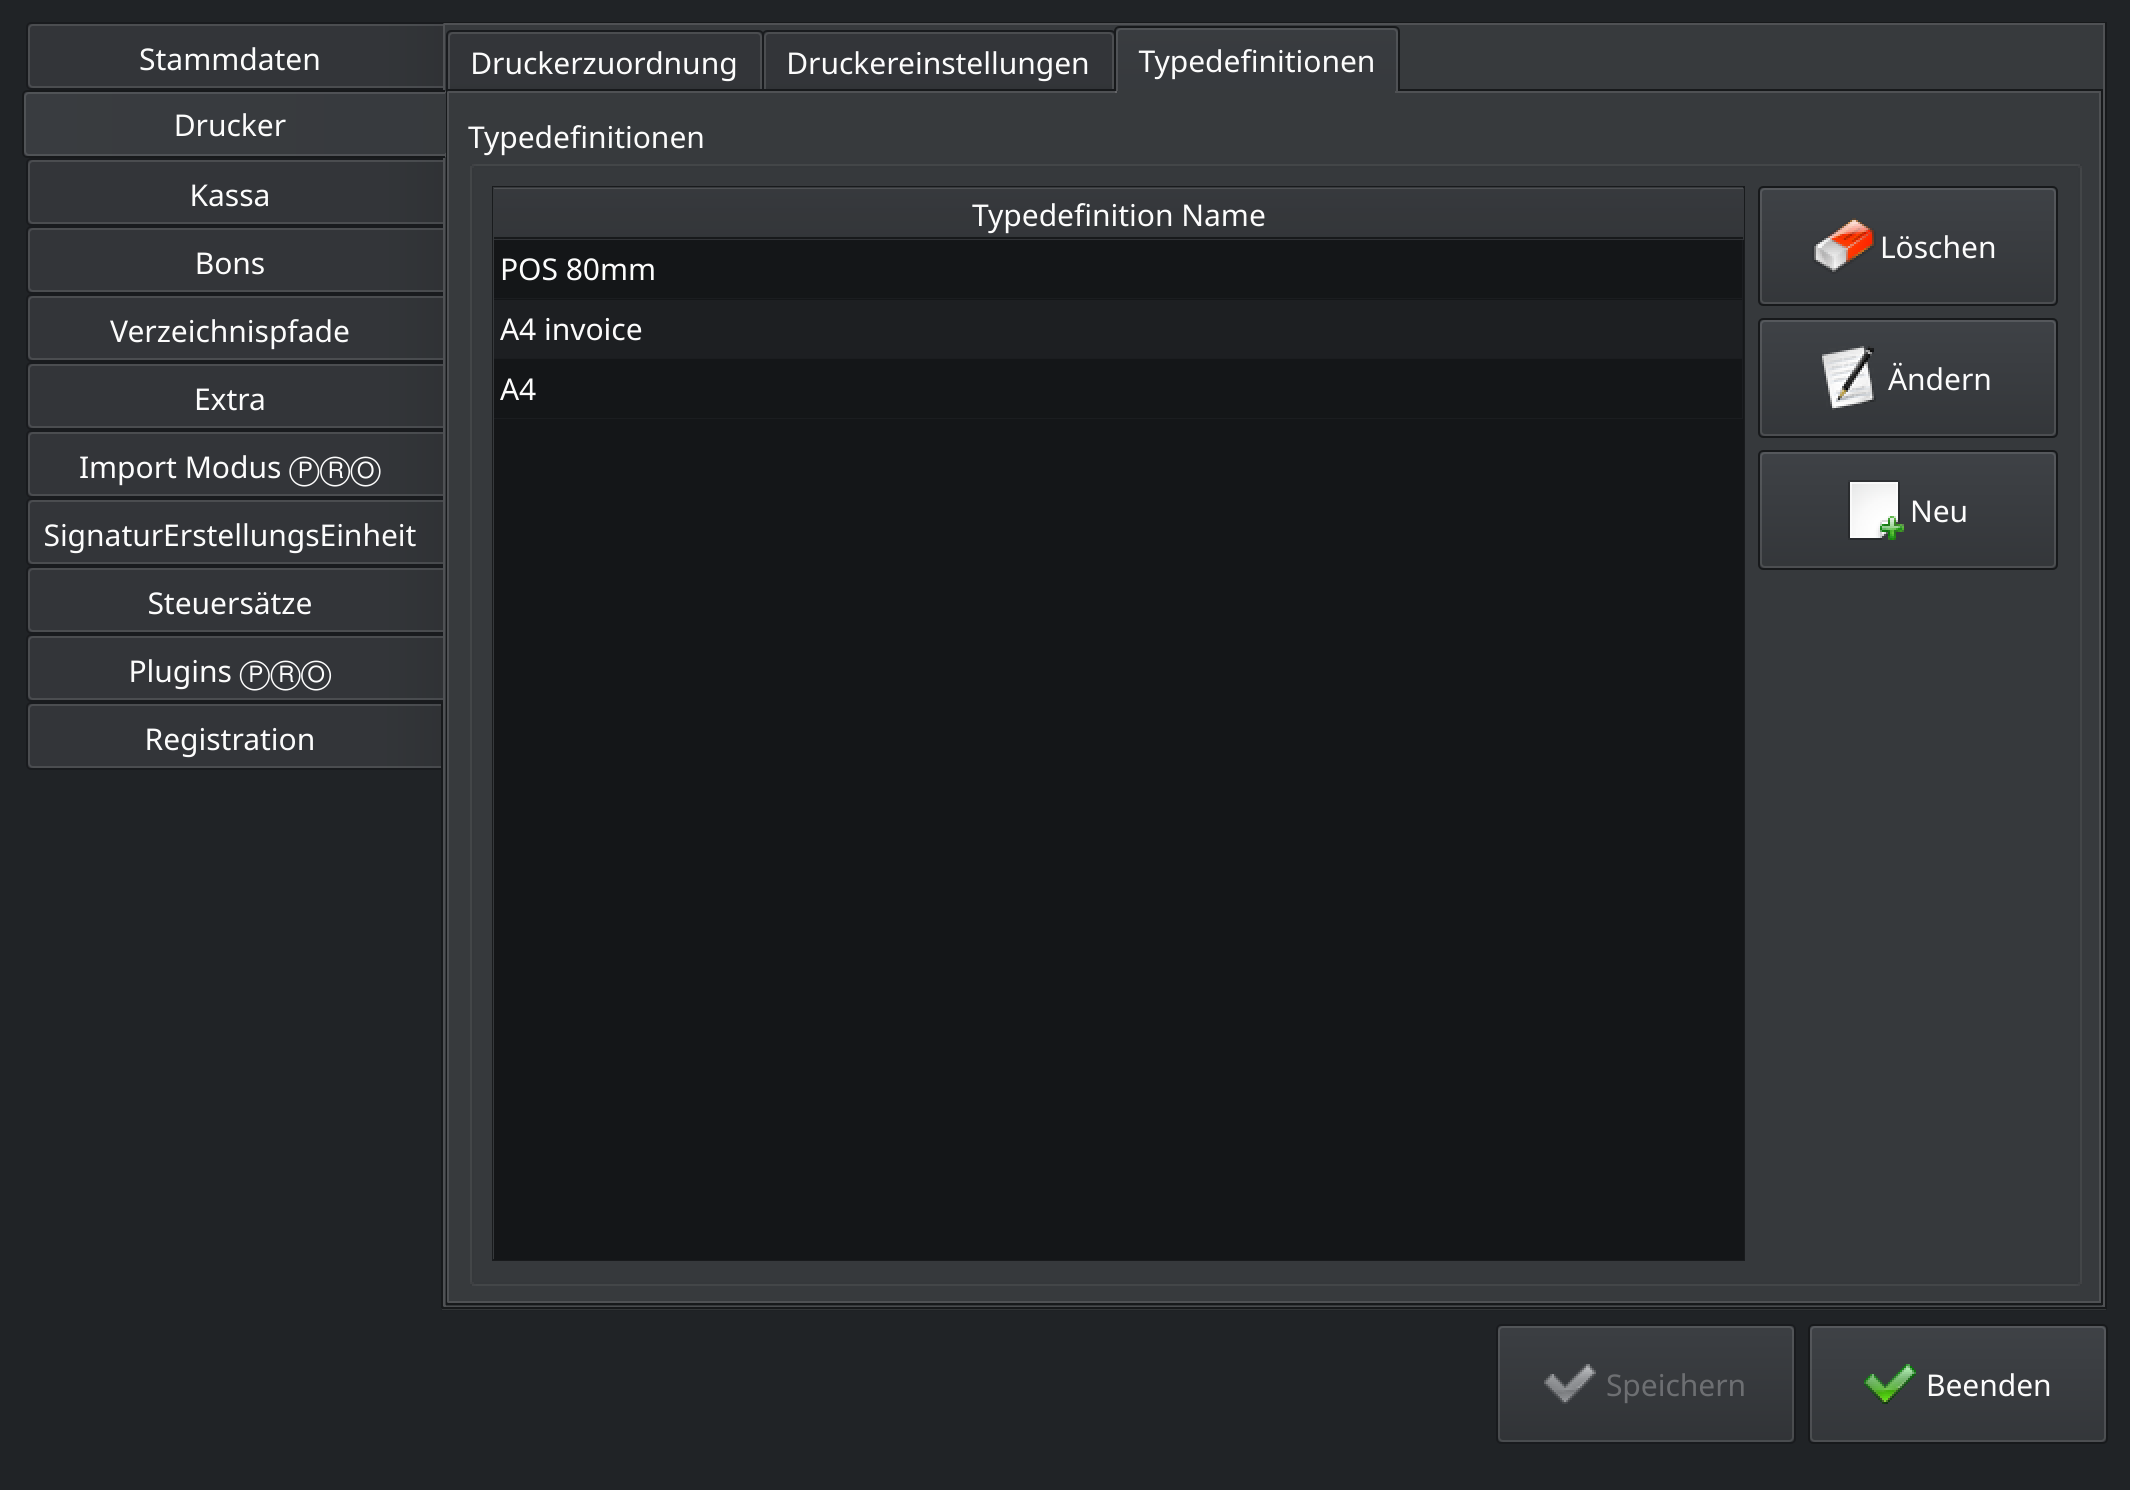Open SignaturErstellungsEinheit settings

pos(235,535)
